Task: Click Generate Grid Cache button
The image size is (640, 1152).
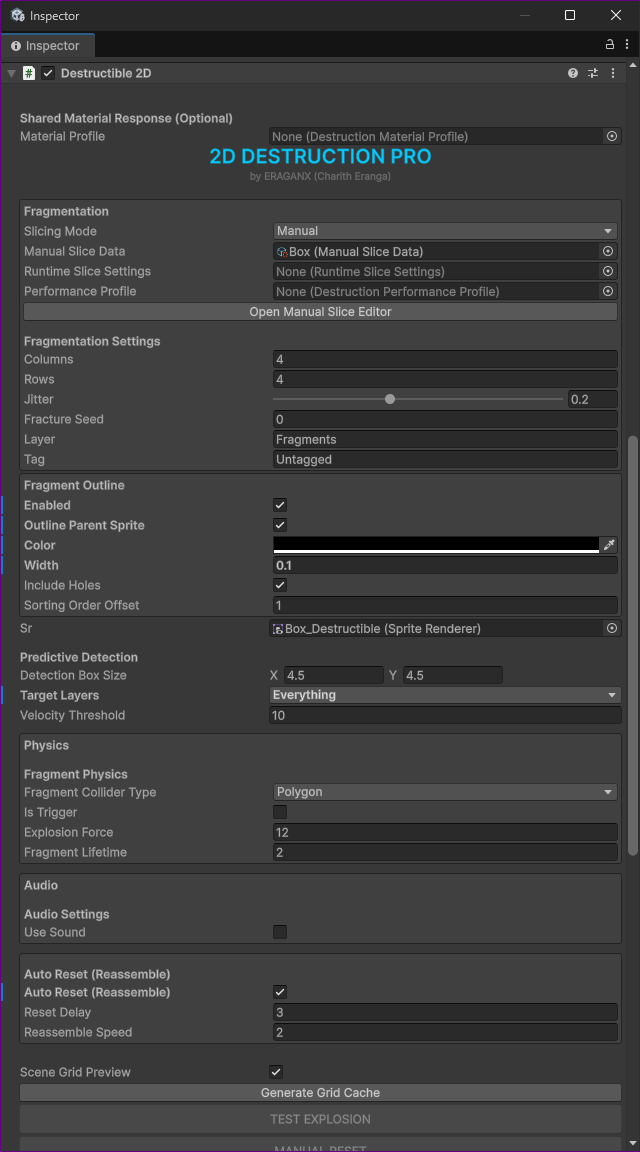Action: pyautogui.click(x=320, y=1092)
